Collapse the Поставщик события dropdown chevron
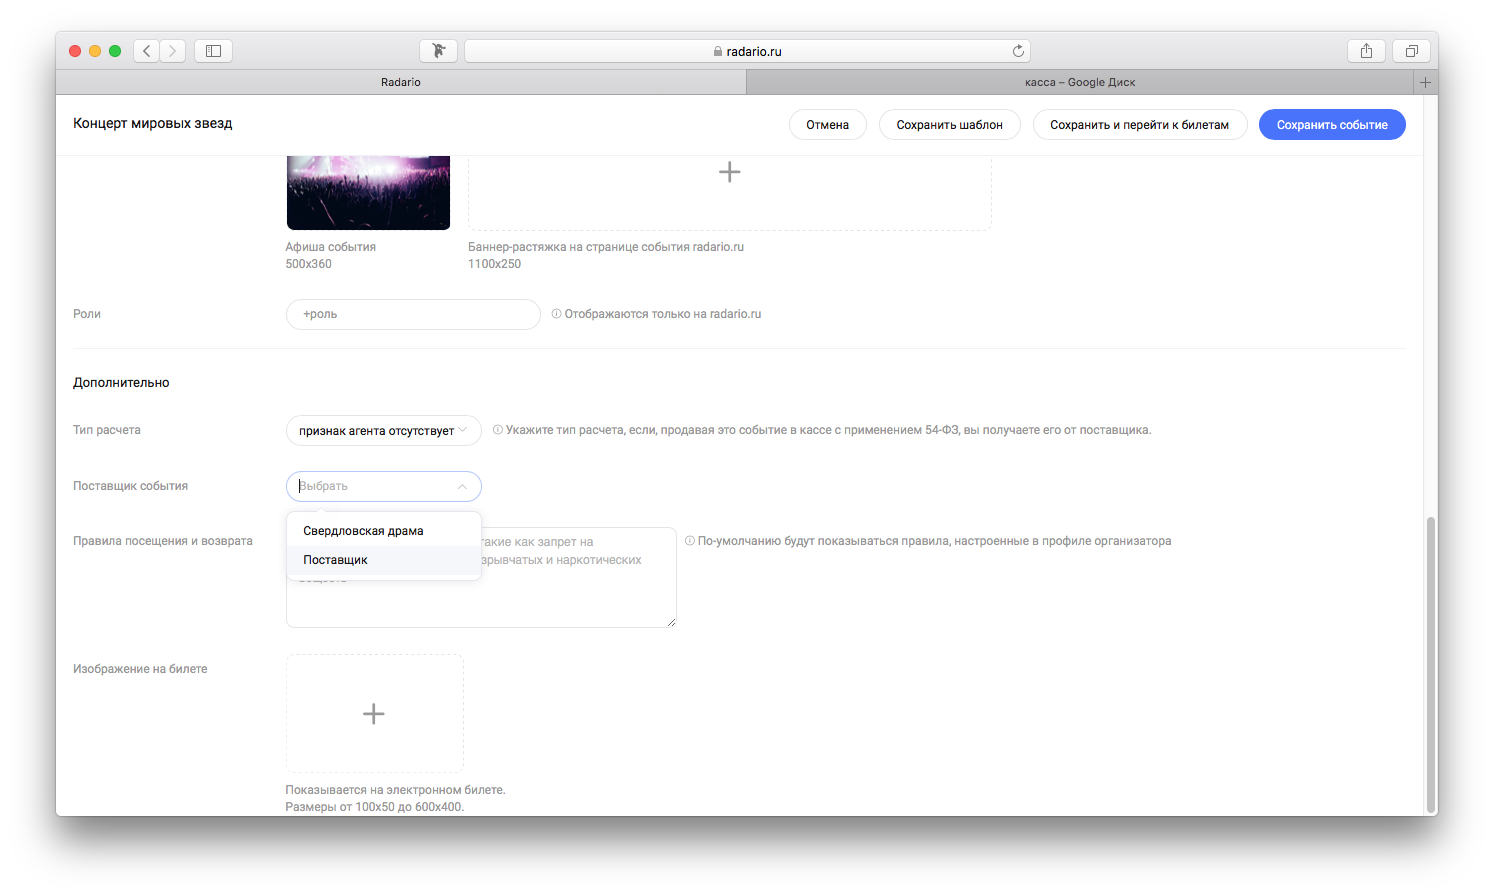 pos(462,487)
